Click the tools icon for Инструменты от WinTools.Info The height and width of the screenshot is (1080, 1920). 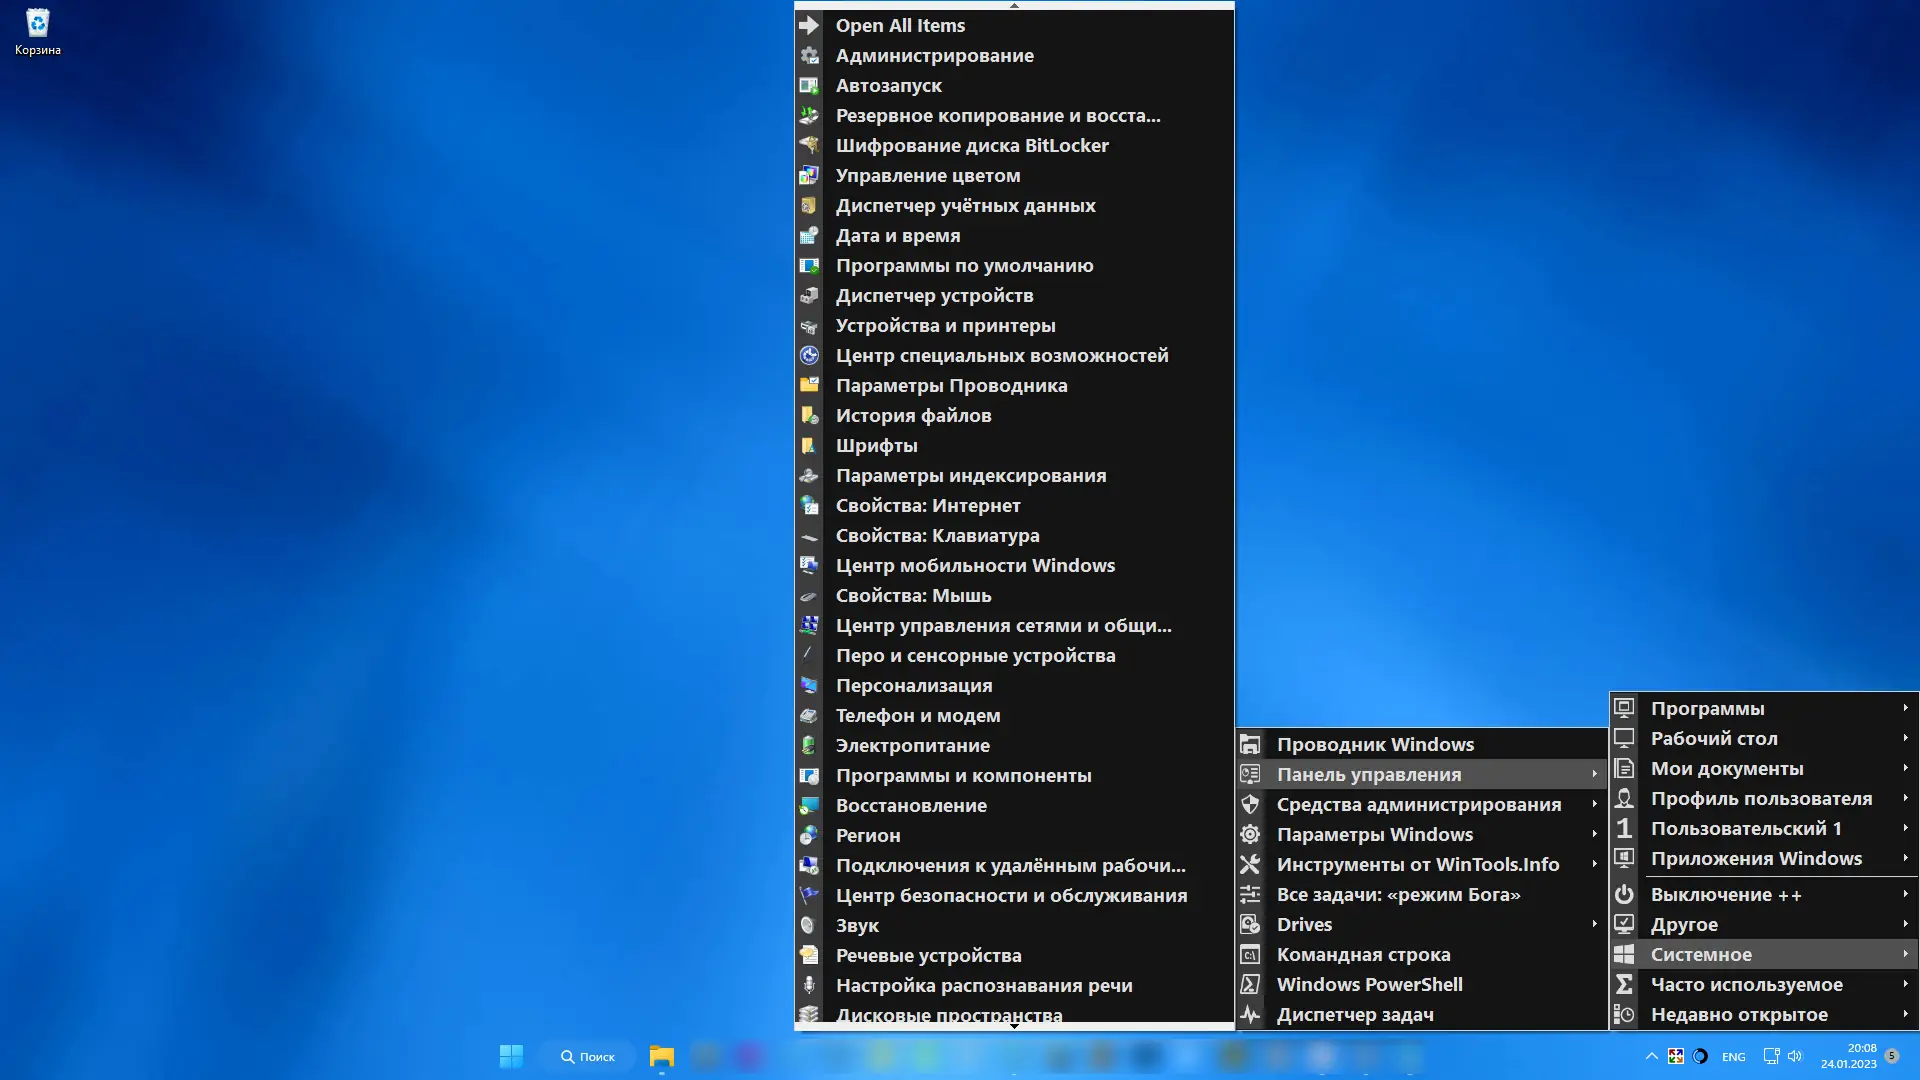point(1250,864)
